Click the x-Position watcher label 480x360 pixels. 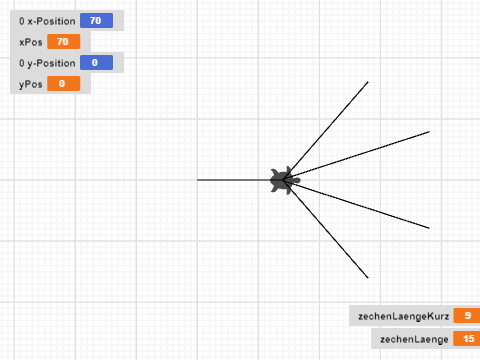(x=47, y=21)
